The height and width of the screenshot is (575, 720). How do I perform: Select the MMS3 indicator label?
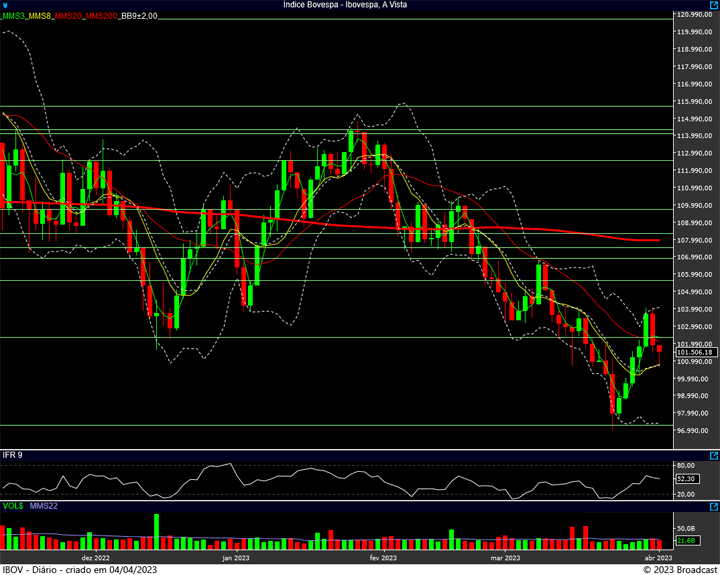pyautogui.click(x=13, y=16)
